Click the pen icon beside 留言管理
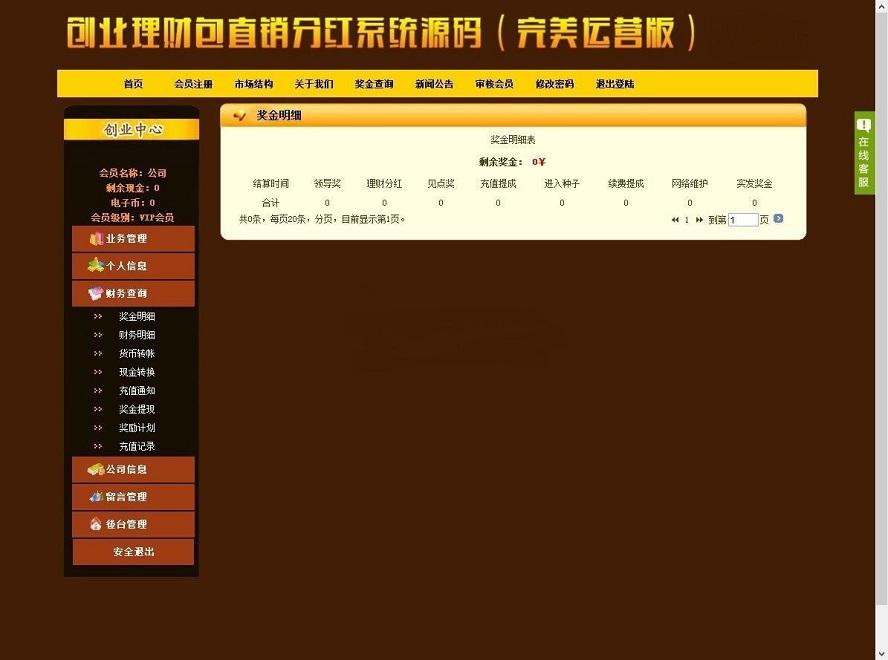This screenshot has height=660, width=888. tap(96, 496)
